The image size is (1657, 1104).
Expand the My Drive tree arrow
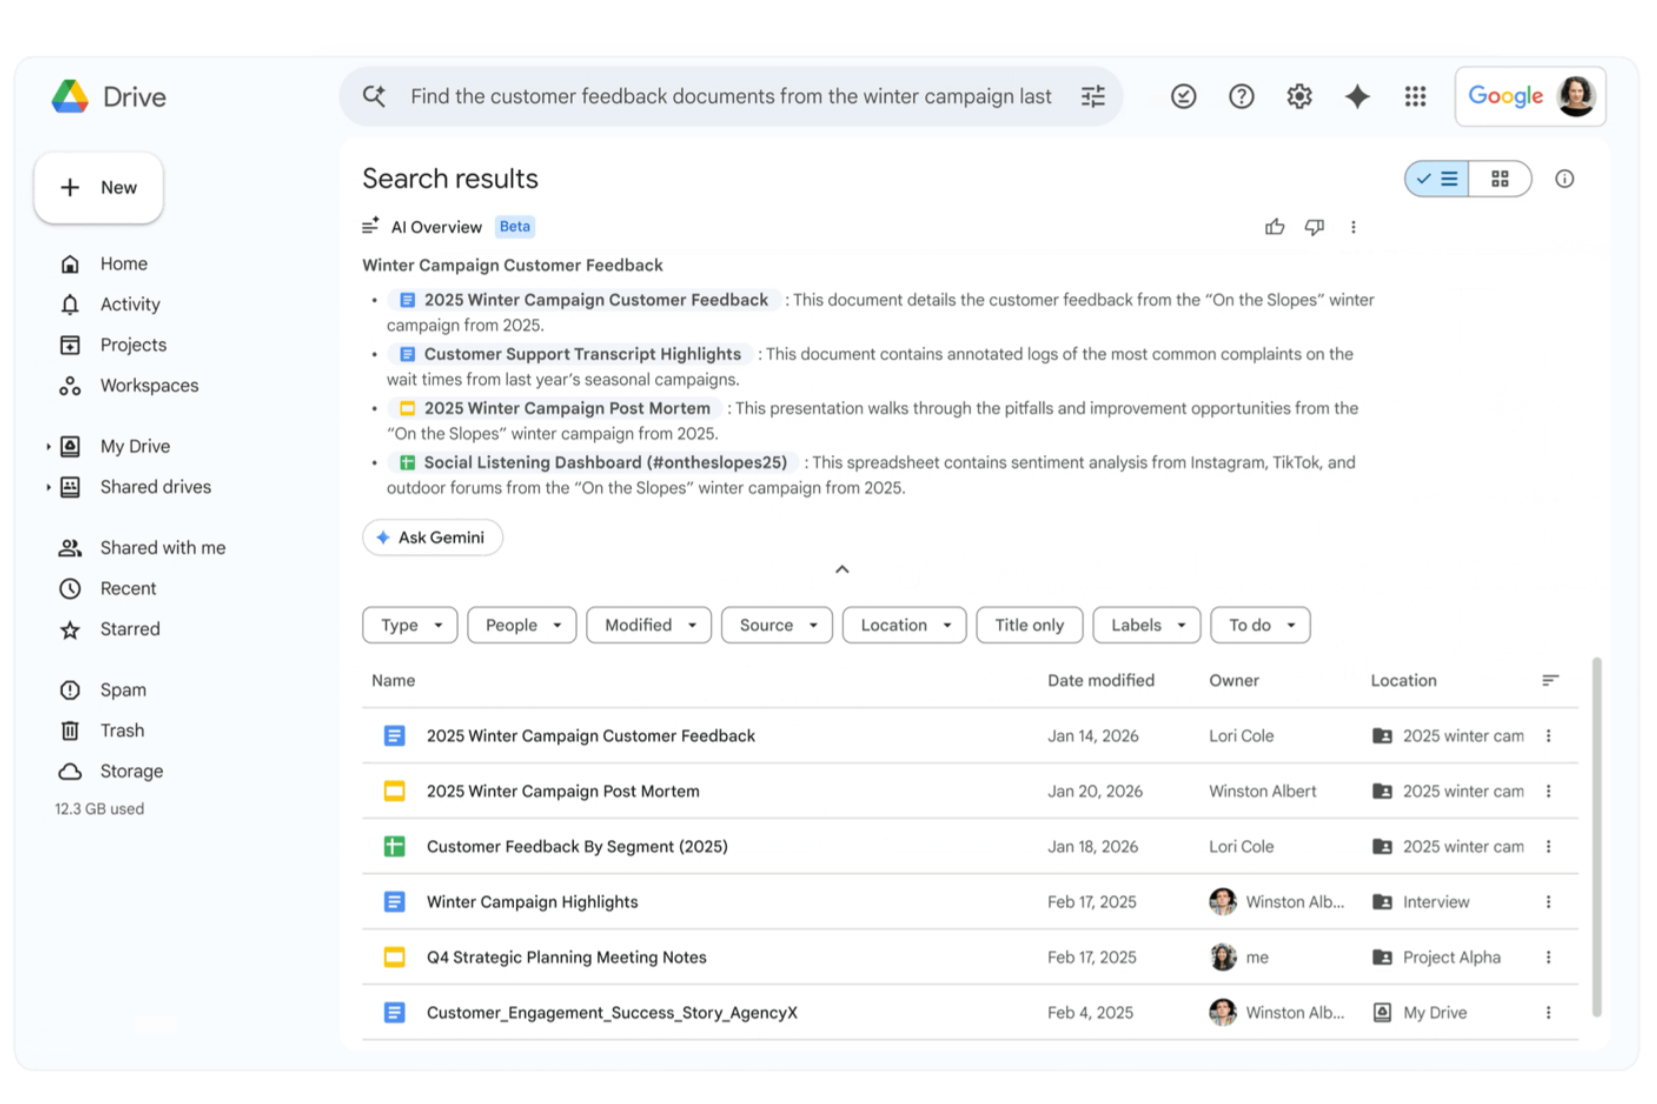pyautogui.click(x=48, y=447)
